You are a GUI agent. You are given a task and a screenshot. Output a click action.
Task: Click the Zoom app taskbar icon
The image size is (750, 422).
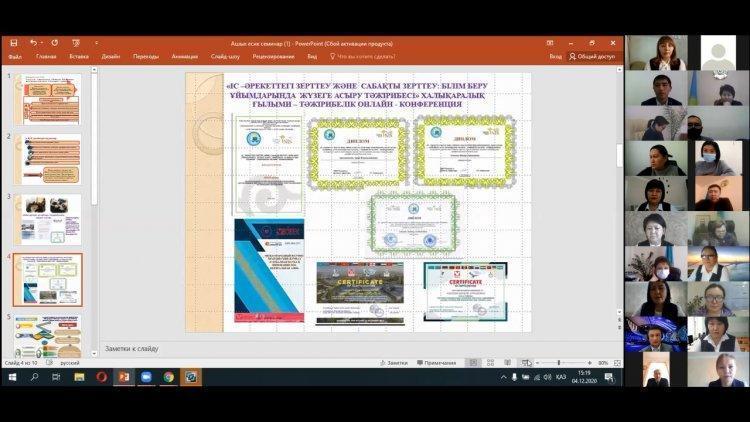(146, 377)
